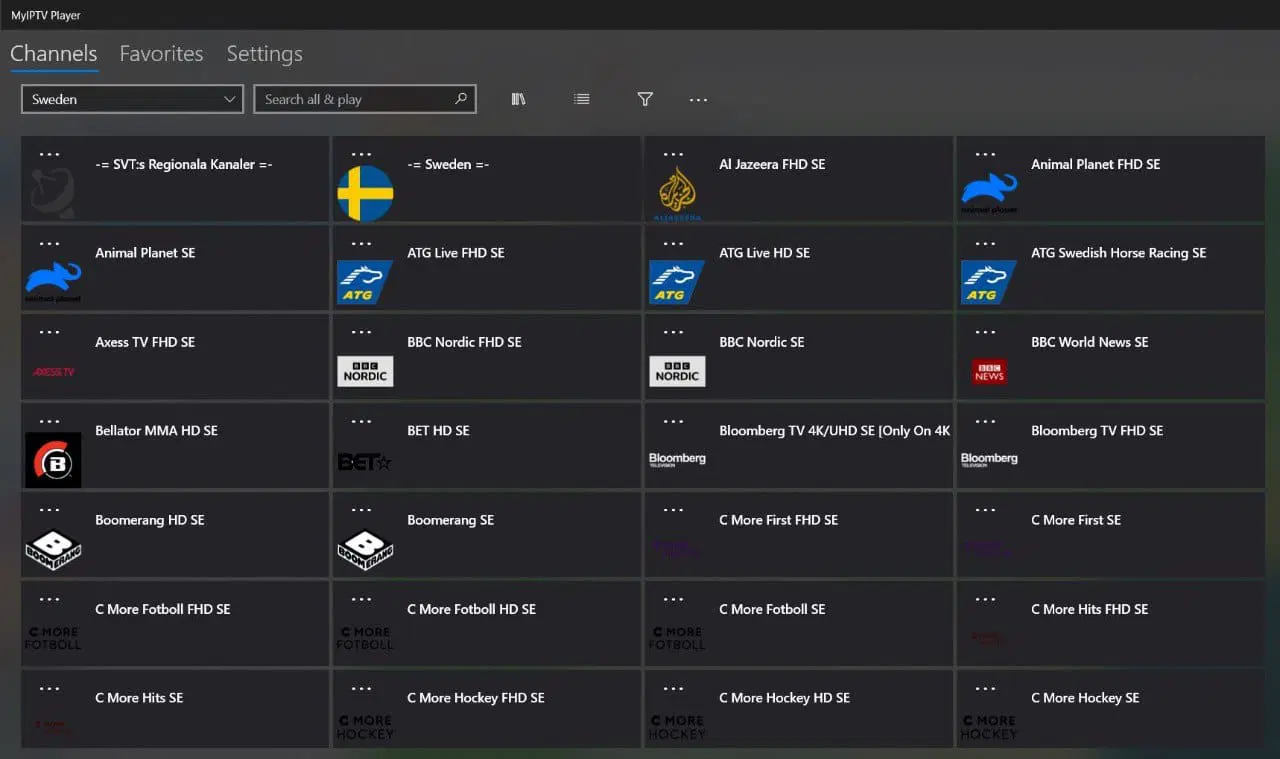The image size is (1280, 759).
Task: Click the Sweden flag channel logo
Action: (x=365, y=193)
